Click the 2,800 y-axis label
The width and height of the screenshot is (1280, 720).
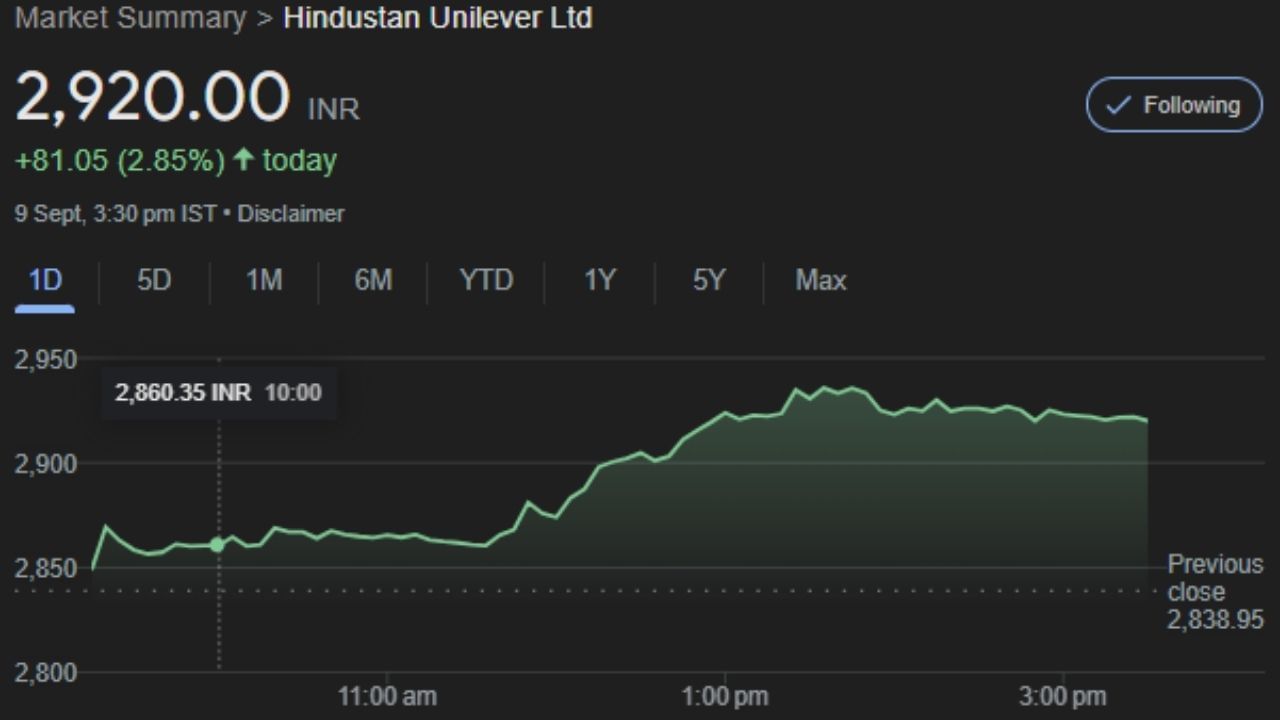coord(45,673)
